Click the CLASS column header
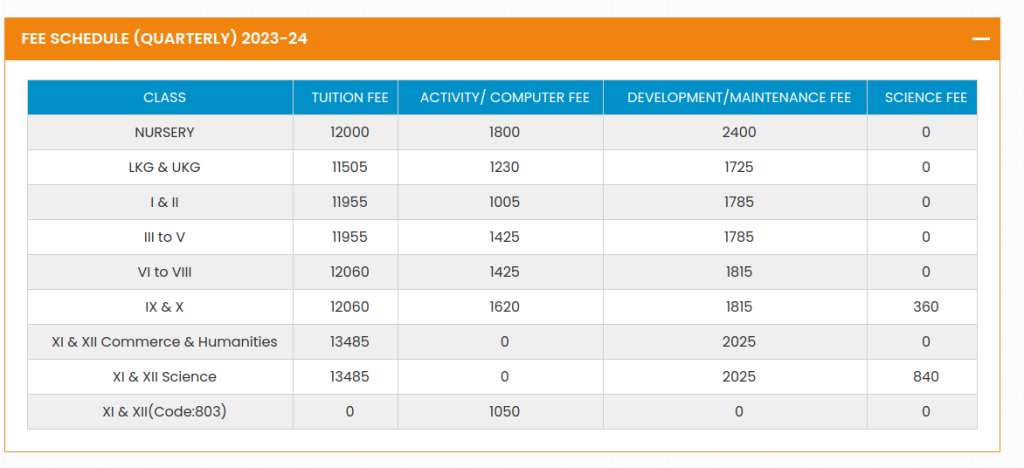 pos(164,97)
